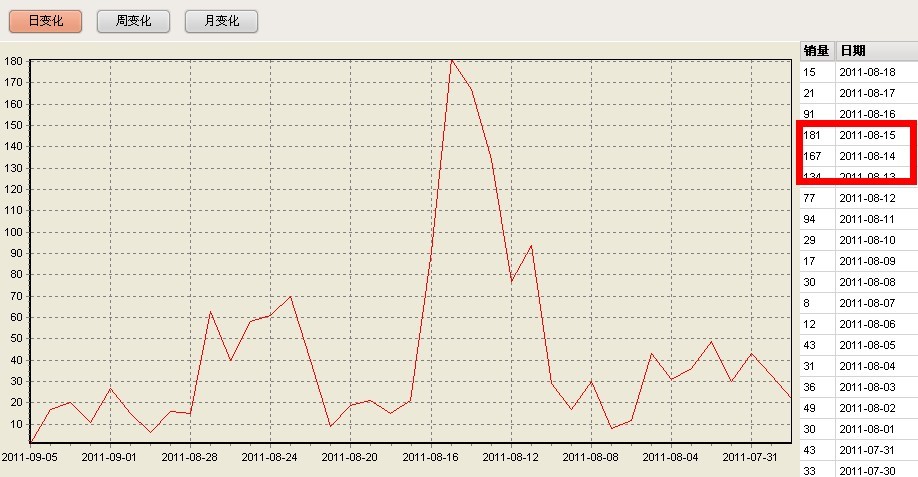Select the 日变化 daily view button
The image size is (918, 477).
(x=45, y=21)
